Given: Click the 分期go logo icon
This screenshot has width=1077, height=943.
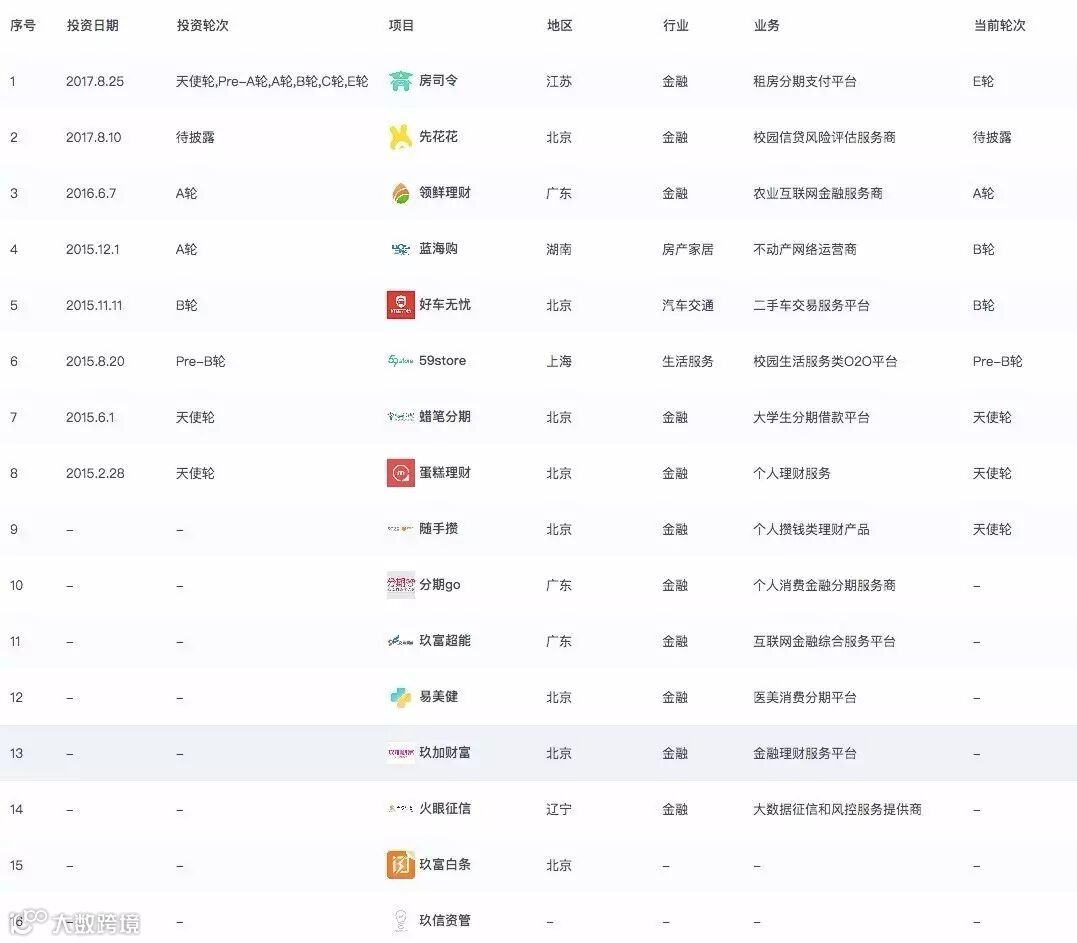Looking at the screenshot, I should click(x=400, y=585).
